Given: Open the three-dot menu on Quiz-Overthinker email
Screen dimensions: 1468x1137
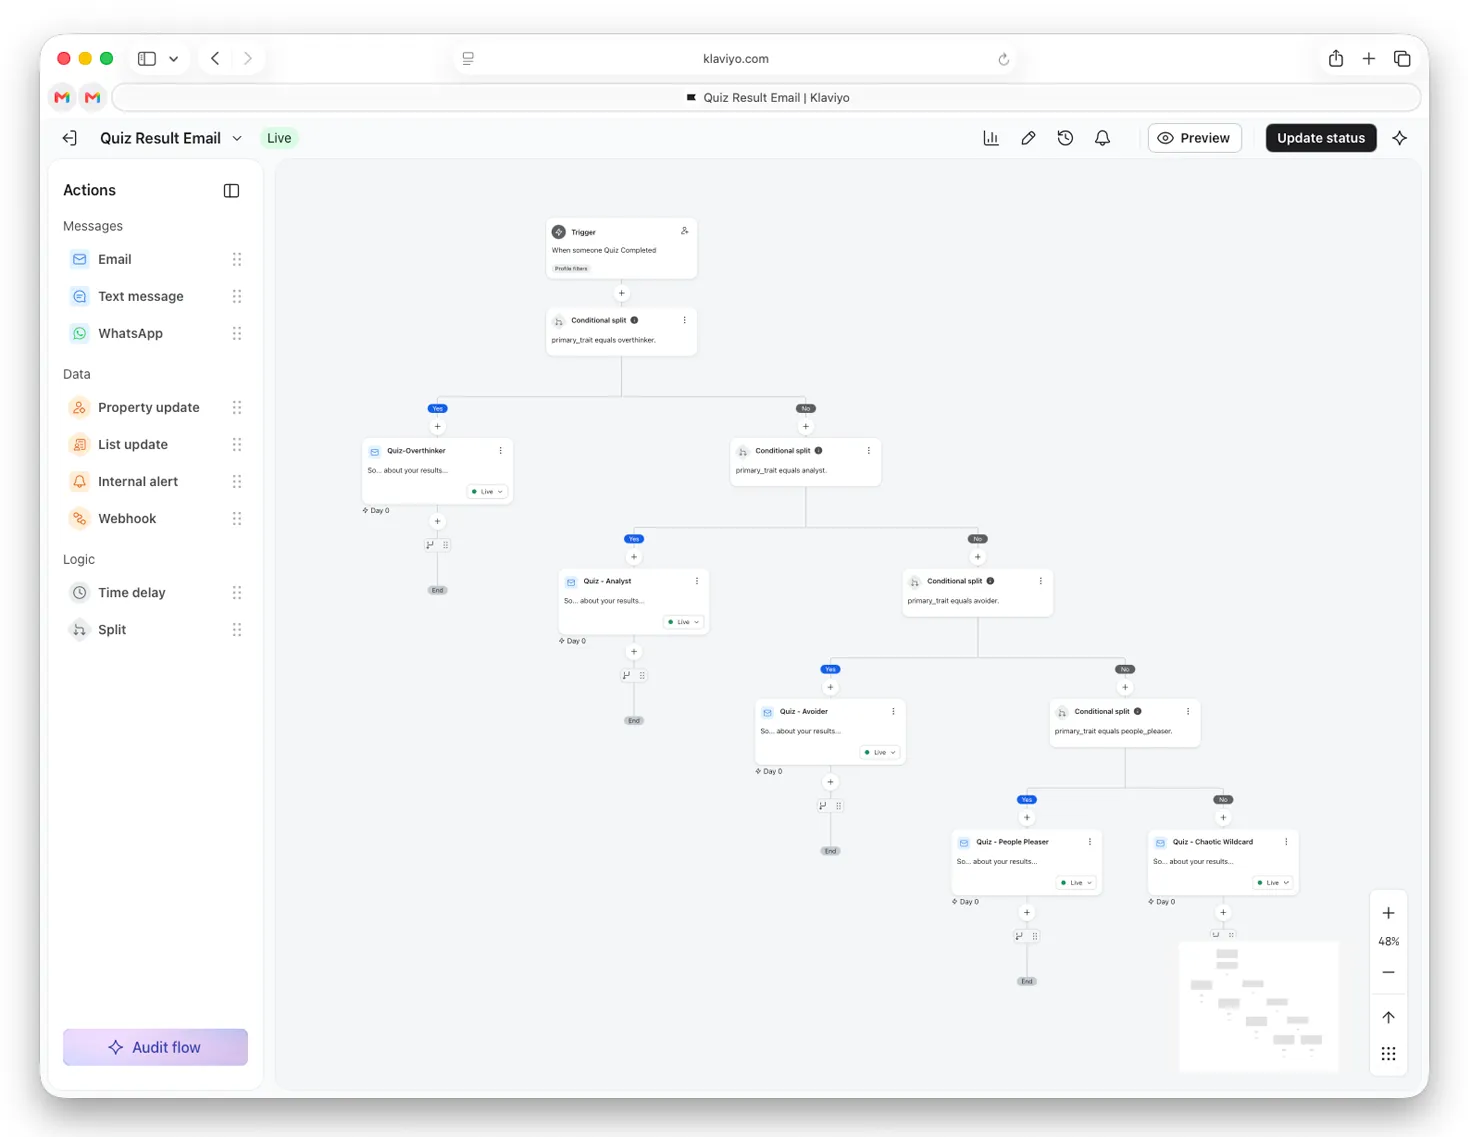Looking at the screenshot, I should [501, 451].
